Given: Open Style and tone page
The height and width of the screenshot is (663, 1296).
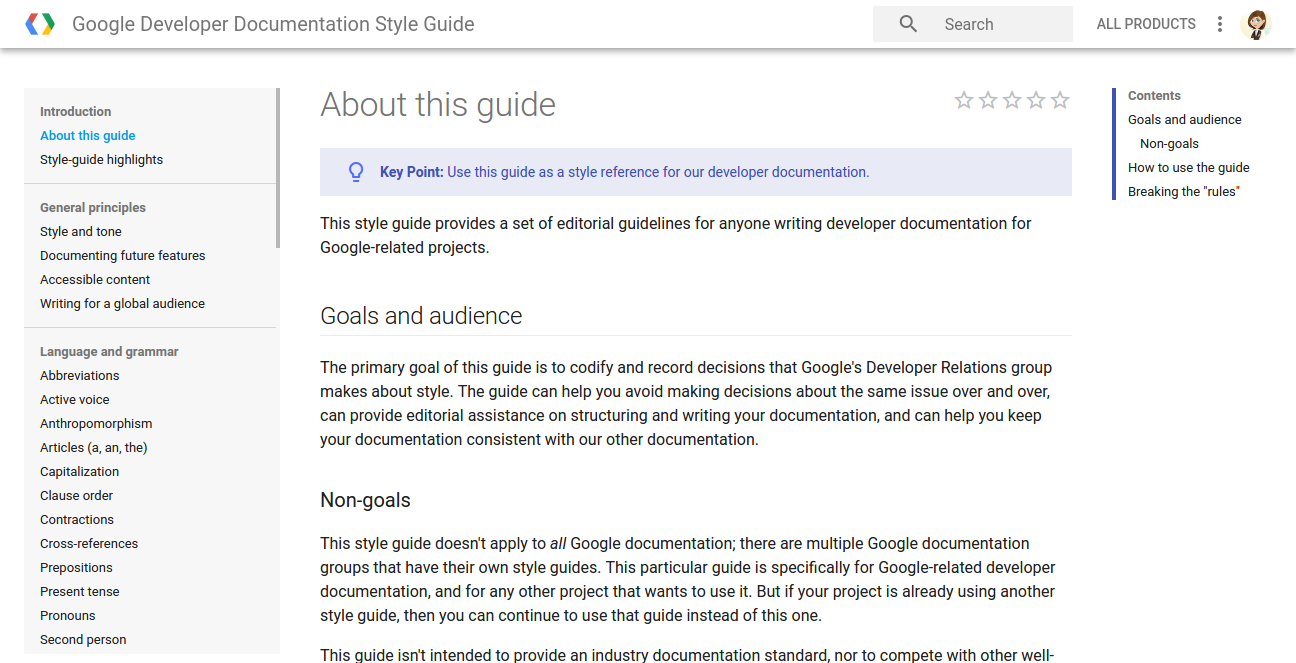Looking at the screenshot, I should (x=81, y=232).
